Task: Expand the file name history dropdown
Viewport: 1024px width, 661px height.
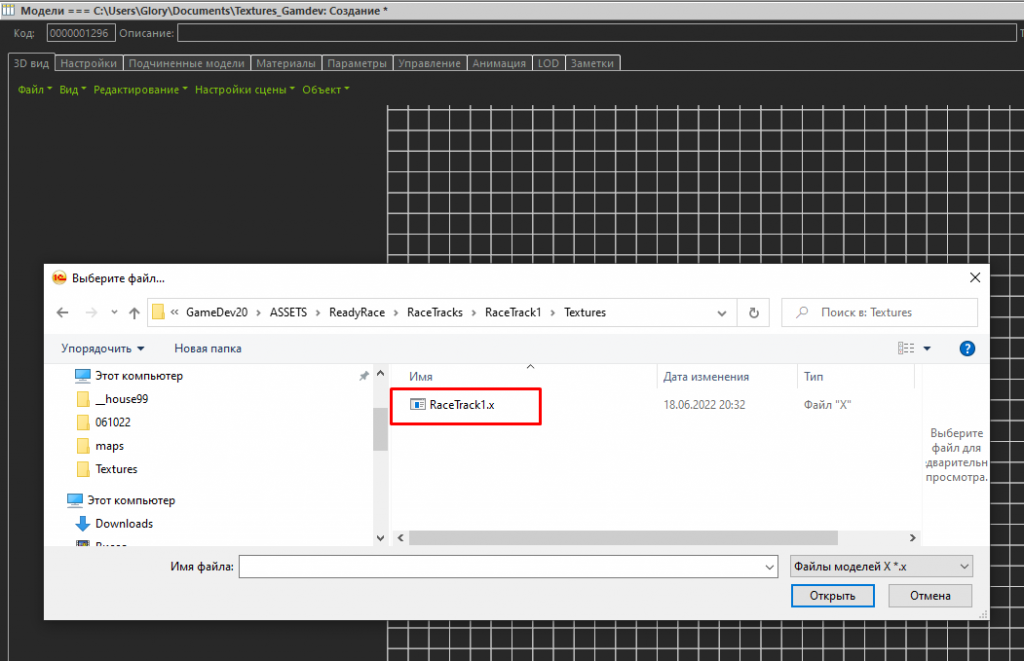Action: click(x=769, y=567)
